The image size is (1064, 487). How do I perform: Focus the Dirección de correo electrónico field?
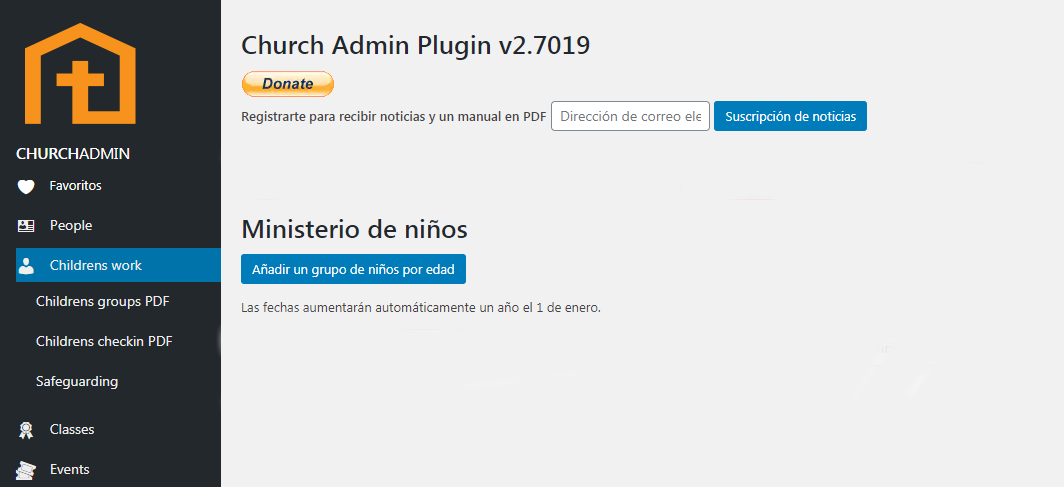630,116
